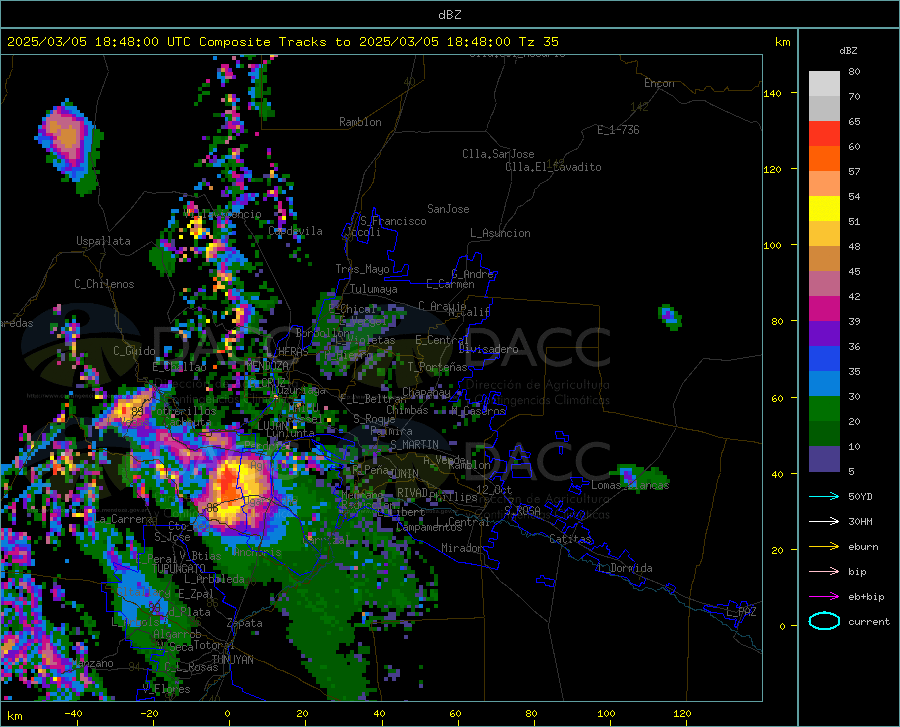Click the Divisadero map label
Screen dimensions: 900x727
(488, 349)
